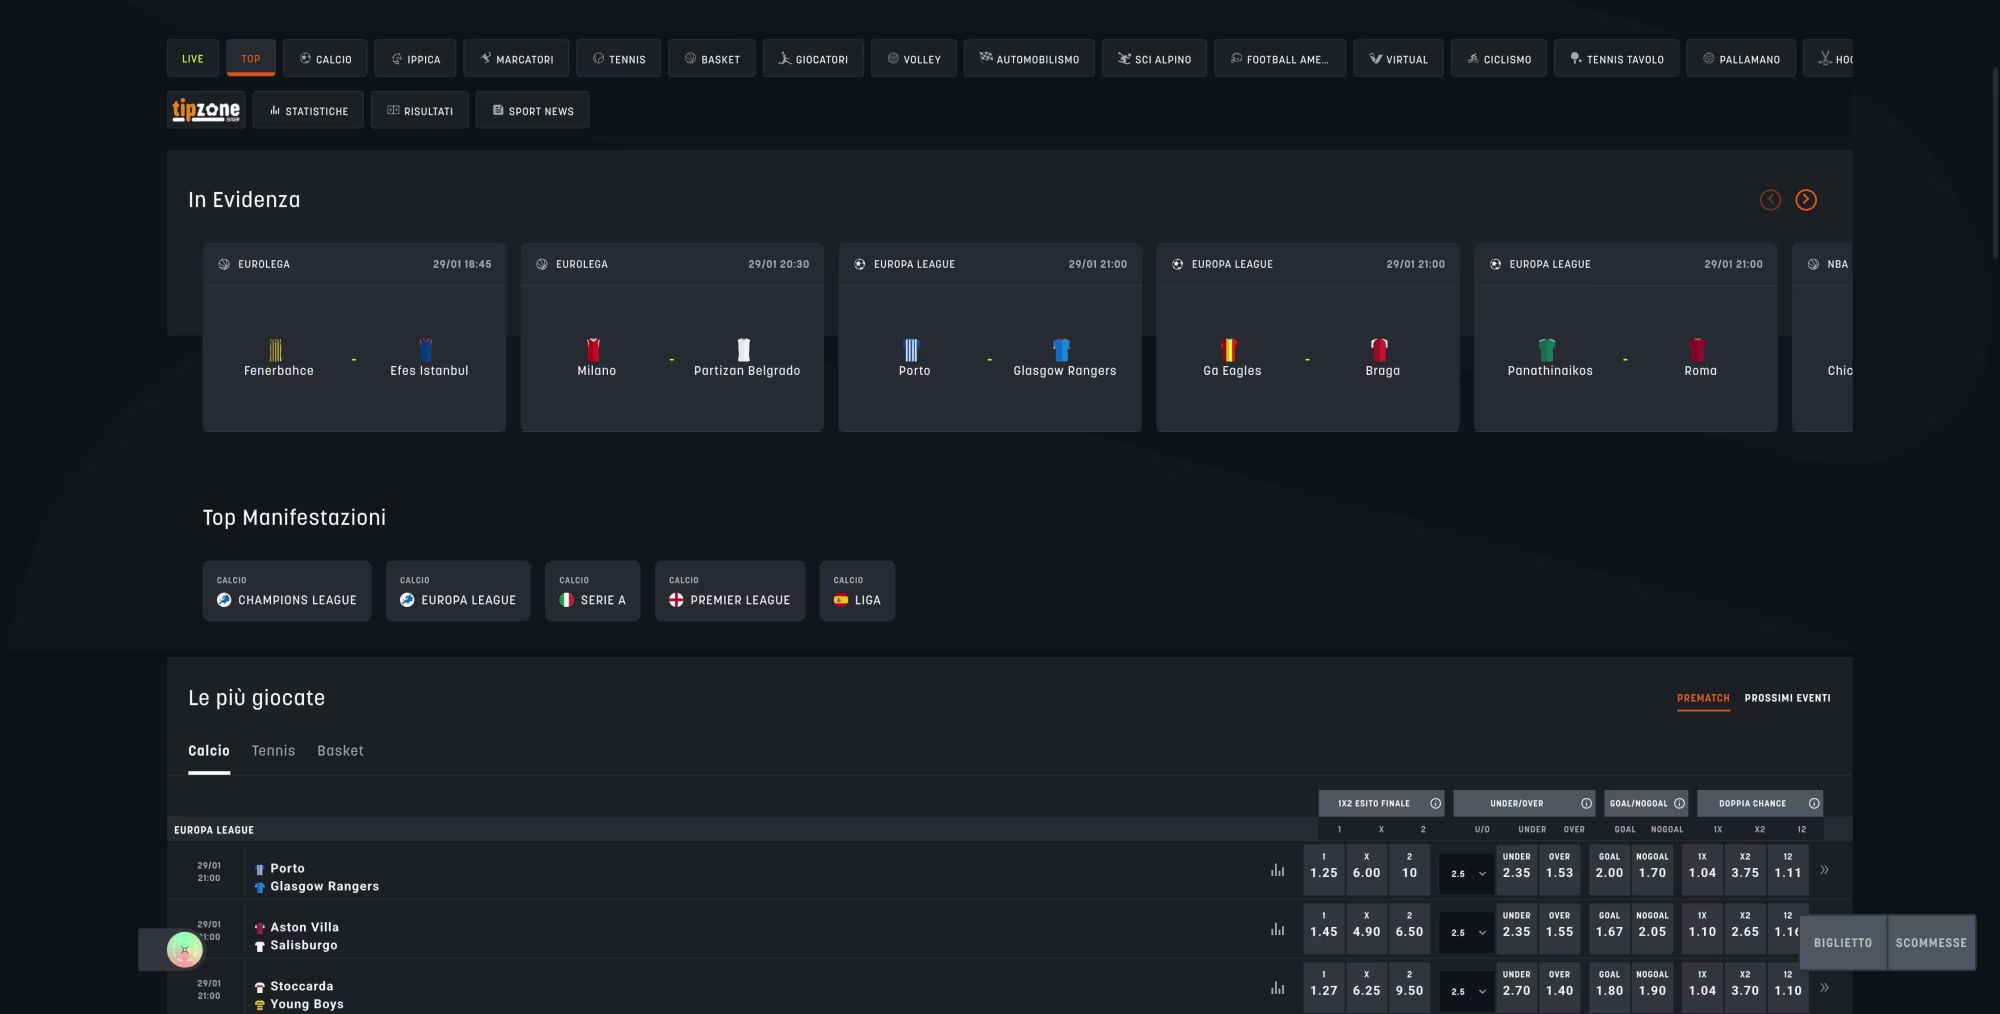Open statistics for Porto vs Glasgow Rangers
2000x1014 pixels.
point(1278,870)
